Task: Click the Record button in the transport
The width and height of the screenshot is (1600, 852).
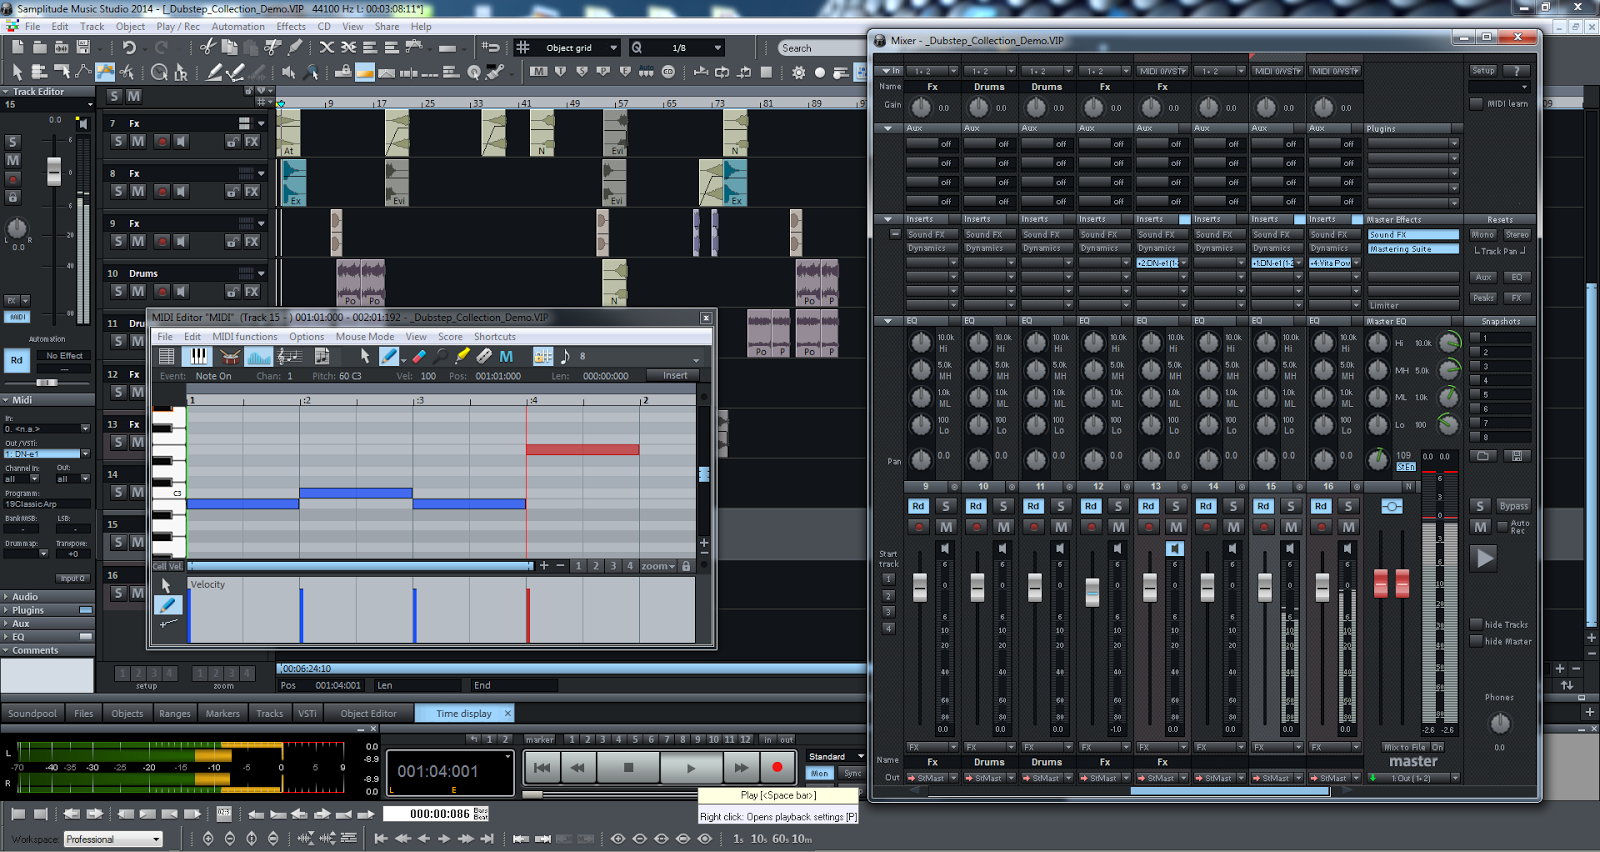Action: click(777, 767)
